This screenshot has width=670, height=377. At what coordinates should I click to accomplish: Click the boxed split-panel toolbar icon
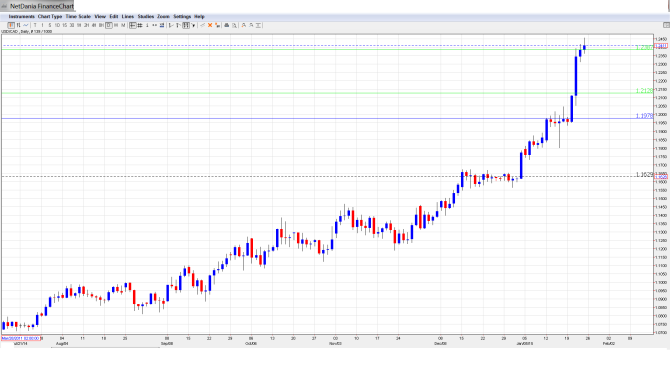pos(186,26)
